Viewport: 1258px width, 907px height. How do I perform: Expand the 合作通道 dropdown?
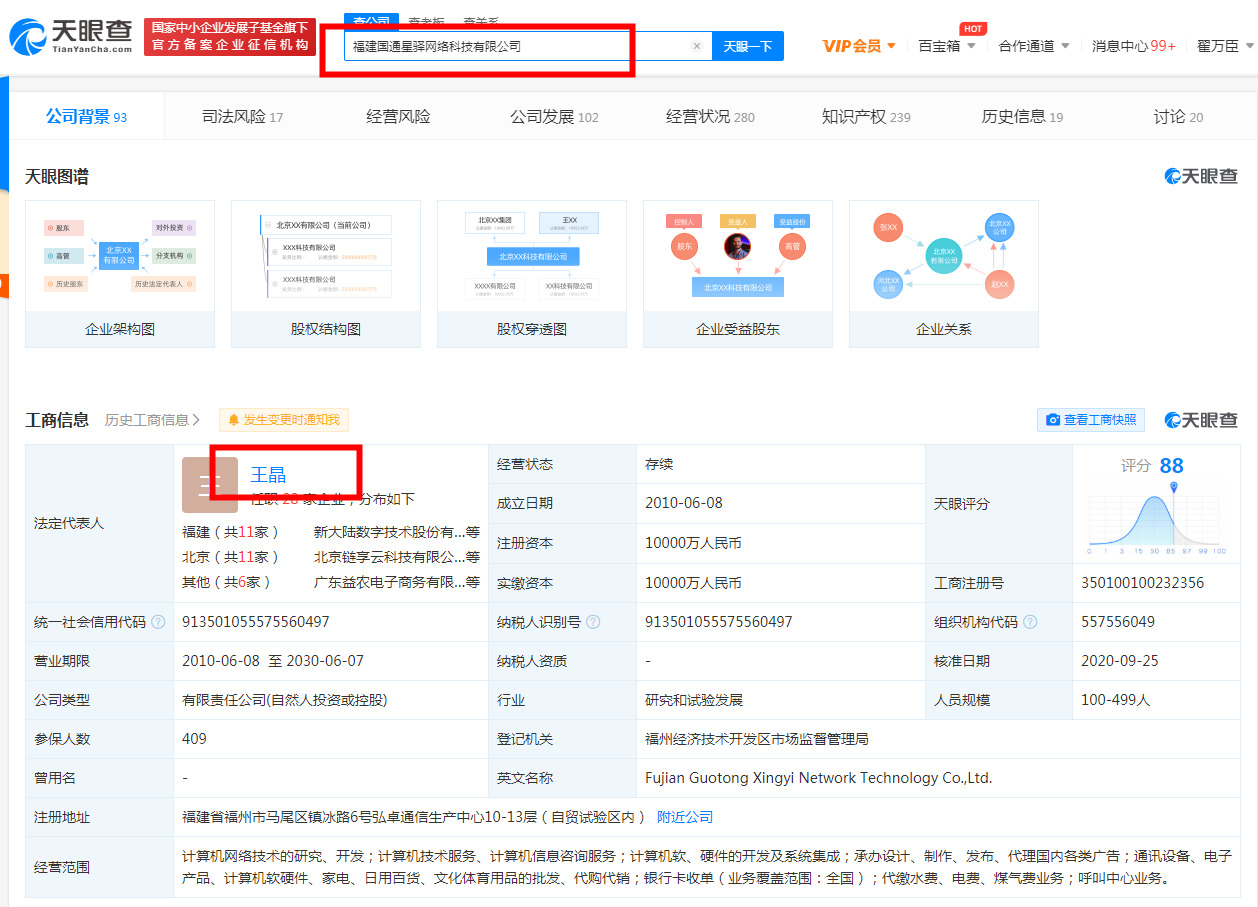(x=1034, y=46)
